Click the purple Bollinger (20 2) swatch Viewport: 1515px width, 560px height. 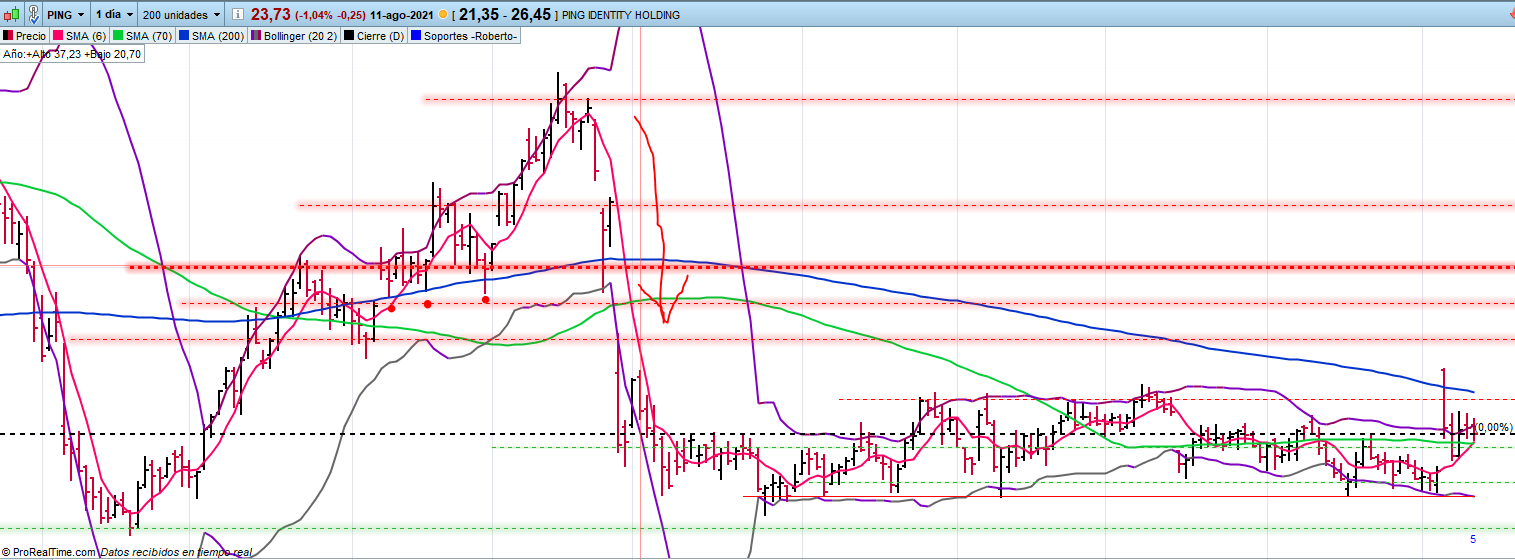255,36
